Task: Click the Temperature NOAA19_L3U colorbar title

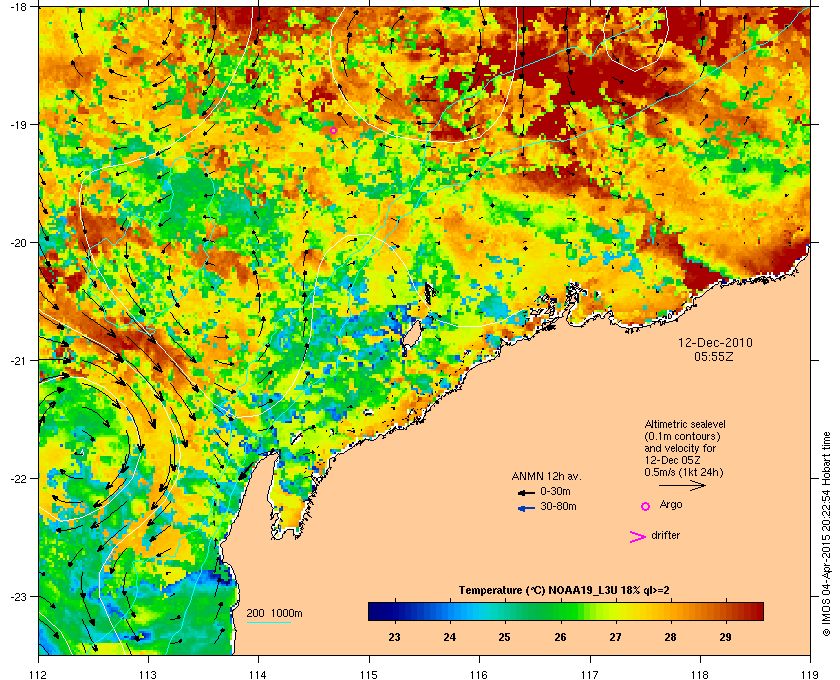Action: point(564,590)
